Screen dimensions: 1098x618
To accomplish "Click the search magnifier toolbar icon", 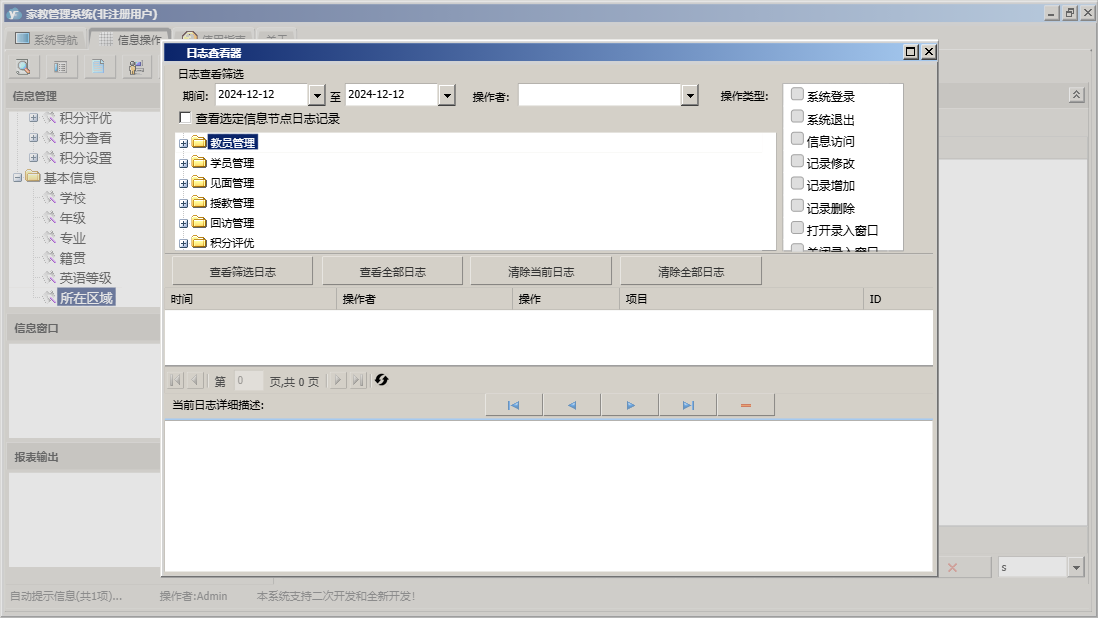I will 24,67.
